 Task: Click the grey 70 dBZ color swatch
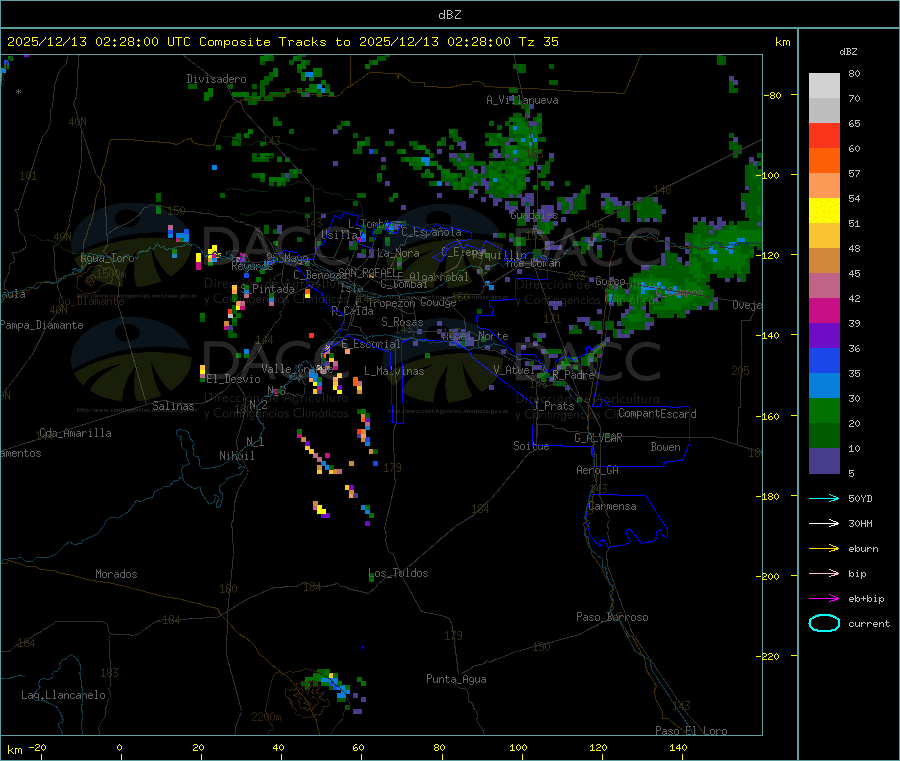pyautogui.click(x=824, y=111)
